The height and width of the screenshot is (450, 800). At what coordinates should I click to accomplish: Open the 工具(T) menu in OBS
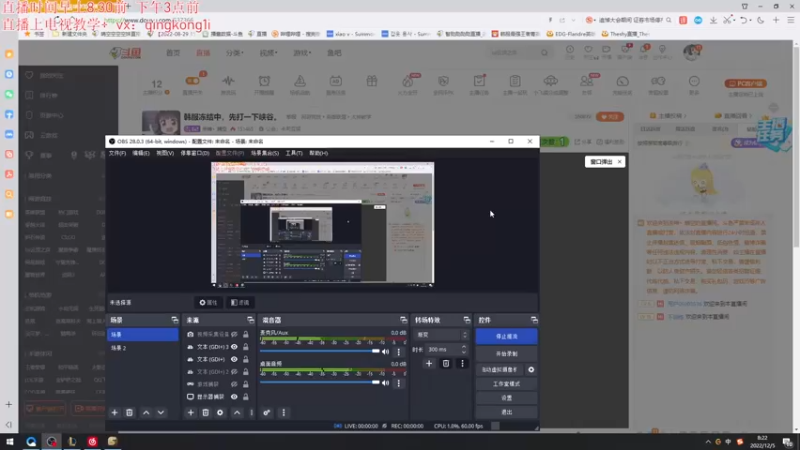(294, 153)
